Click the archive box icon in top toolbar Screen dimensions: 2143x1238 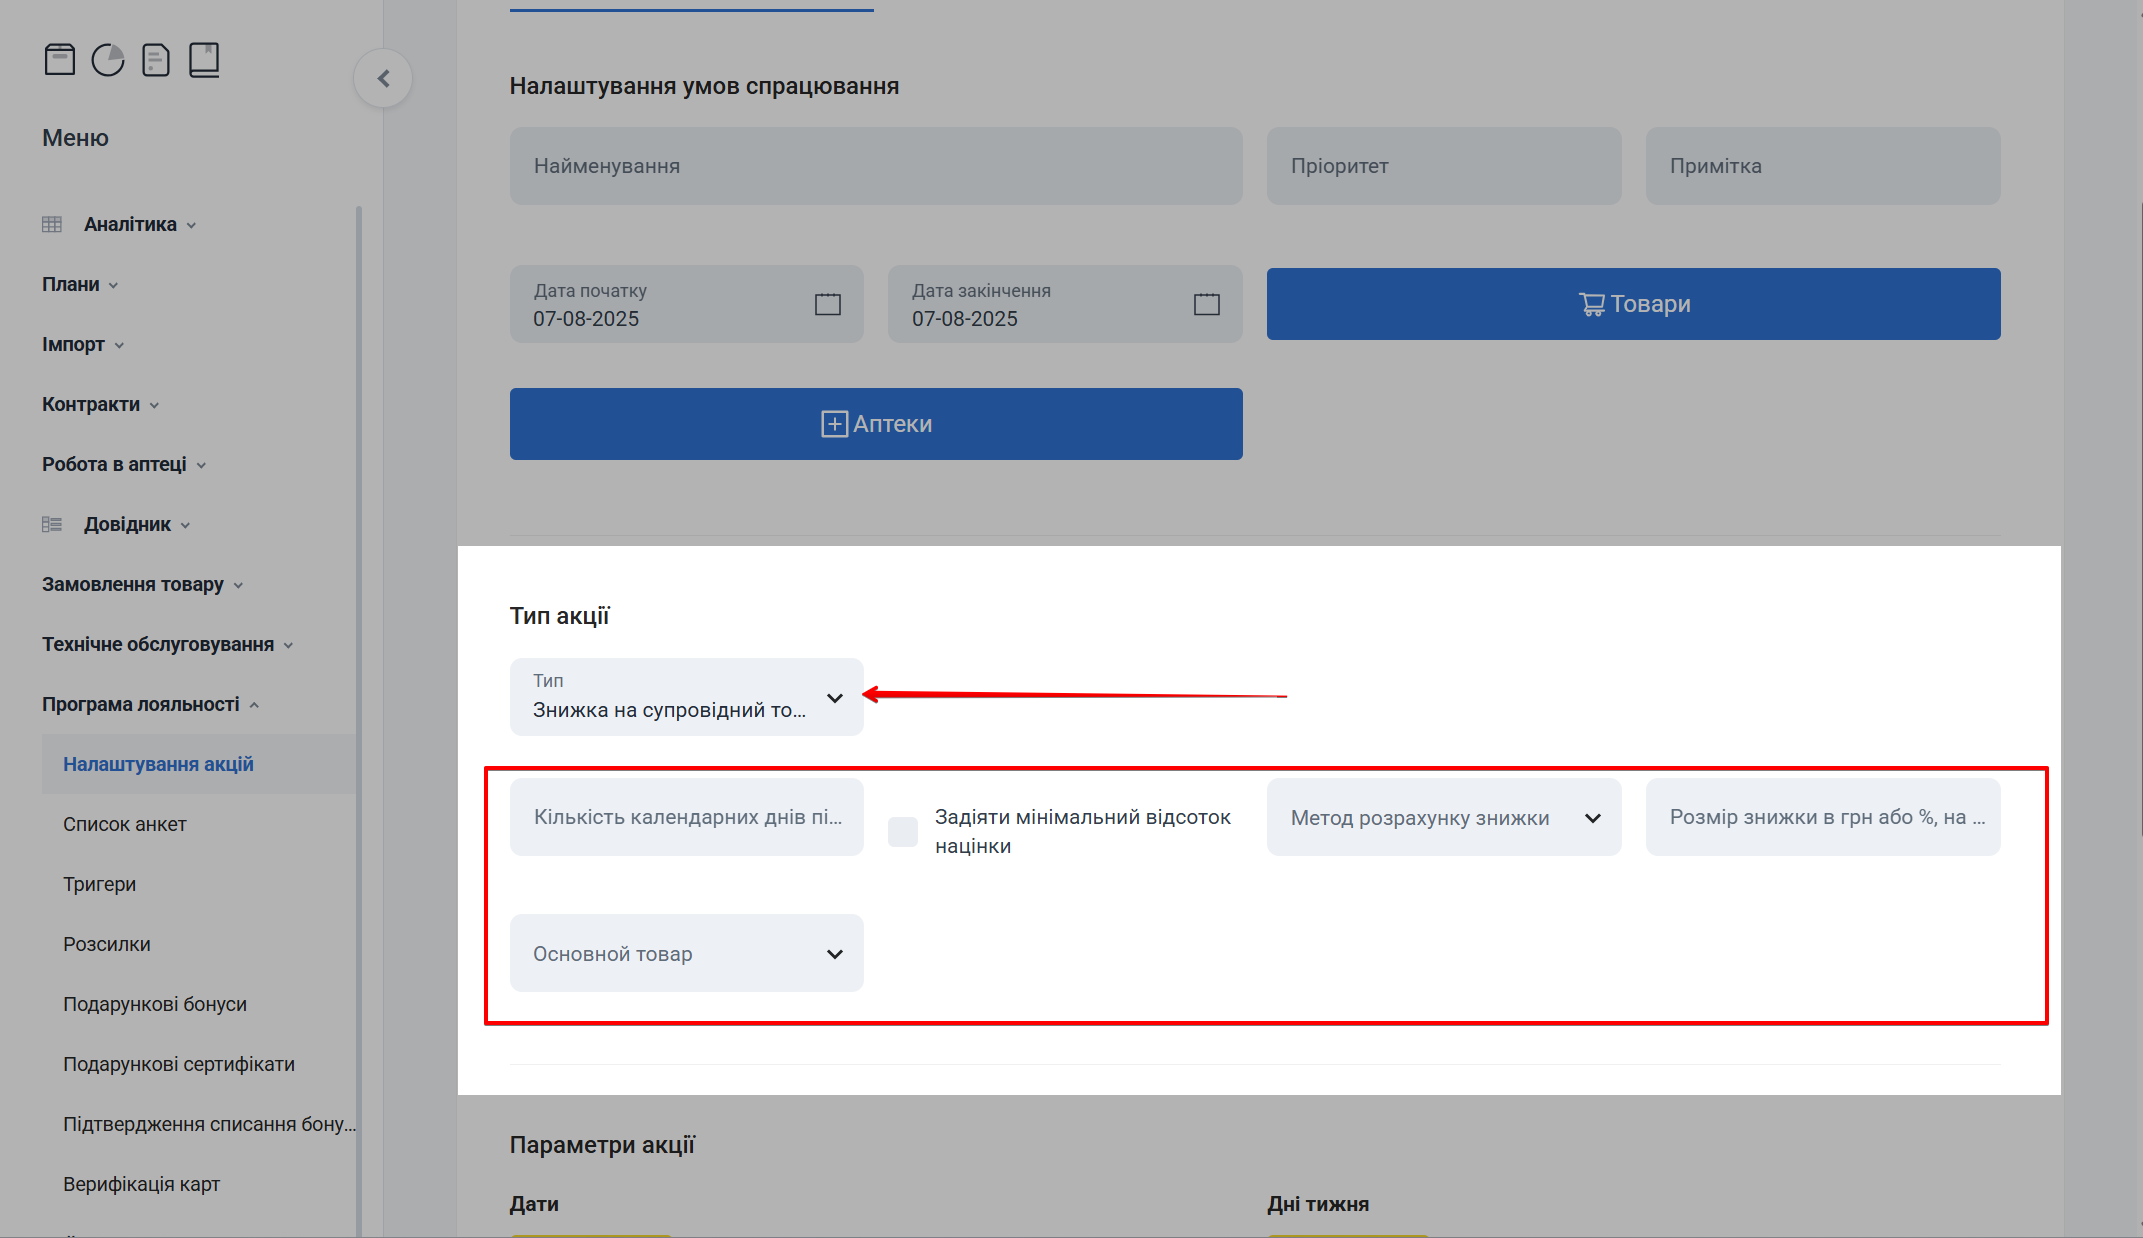[59, 59]
